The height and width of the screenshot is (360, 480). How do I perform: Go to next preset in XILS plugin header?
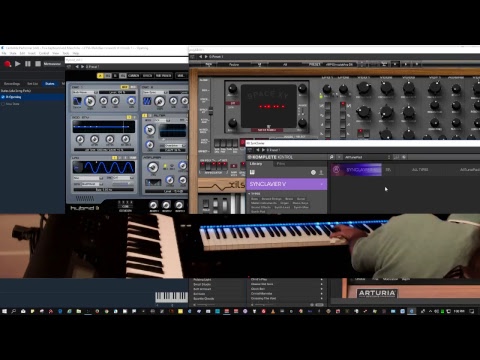[206, 57]
